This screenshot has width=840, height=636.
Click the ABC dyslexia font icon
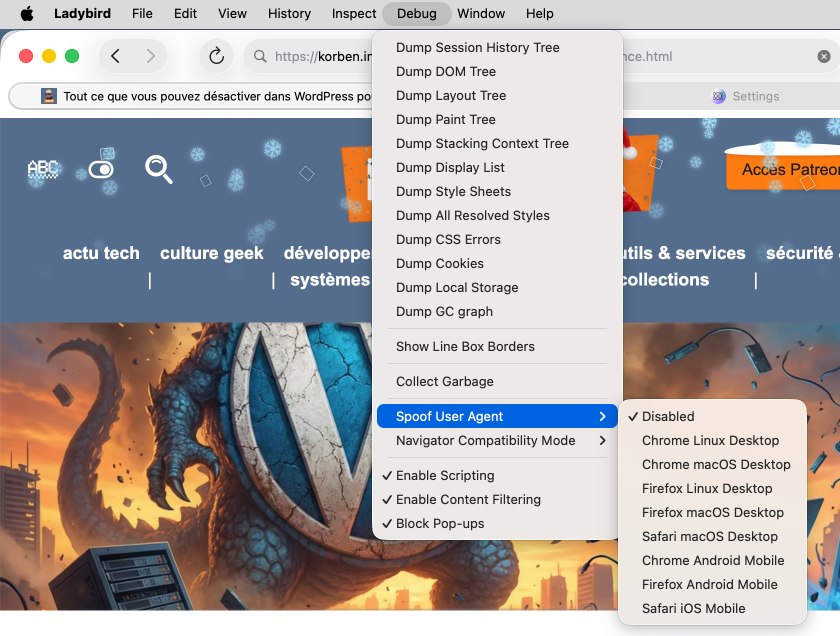43,169
